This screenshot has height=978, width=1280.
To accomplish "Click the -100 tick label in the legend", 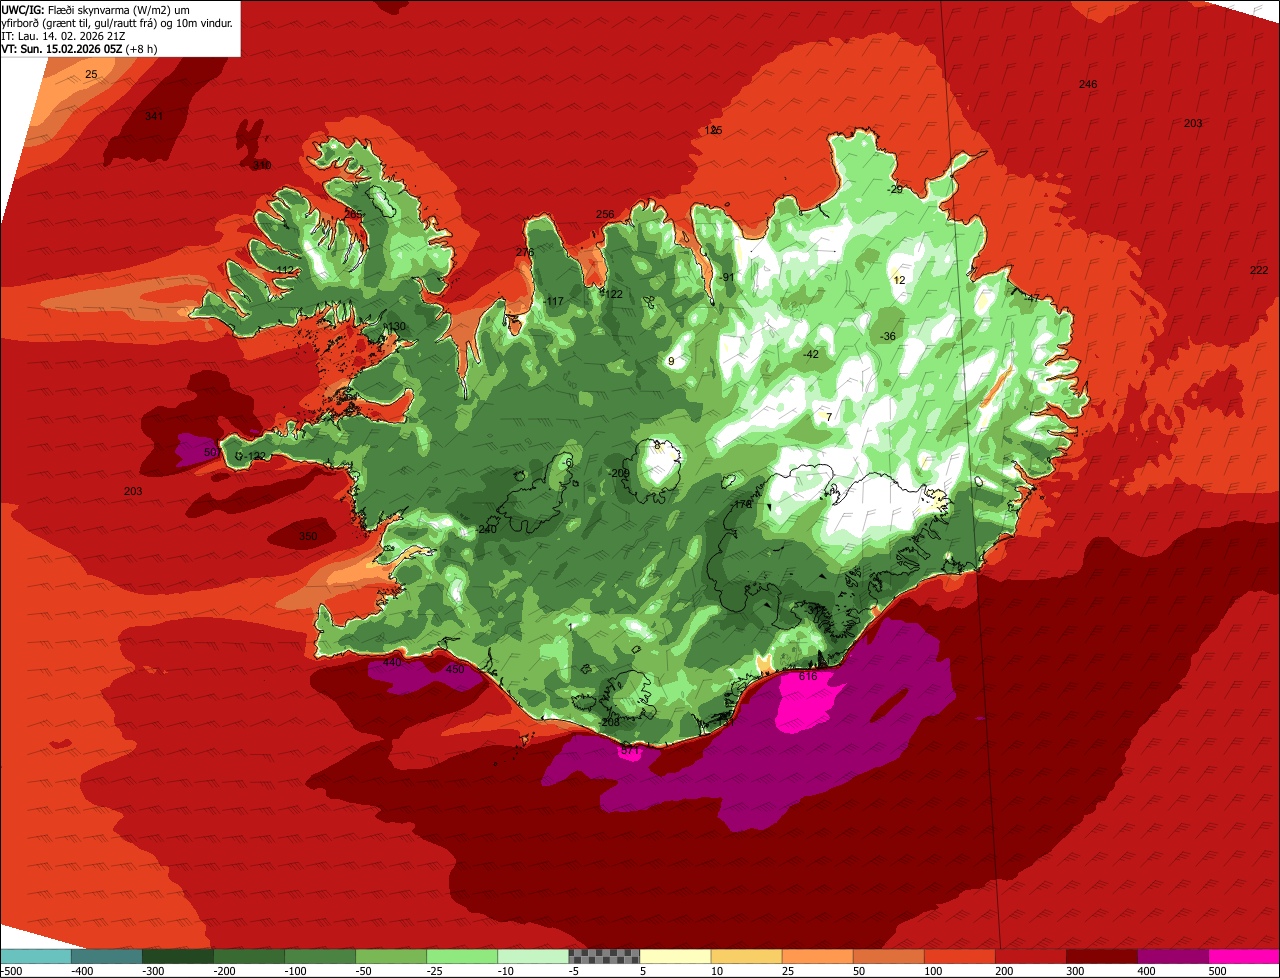I will (x=295, y=970).
